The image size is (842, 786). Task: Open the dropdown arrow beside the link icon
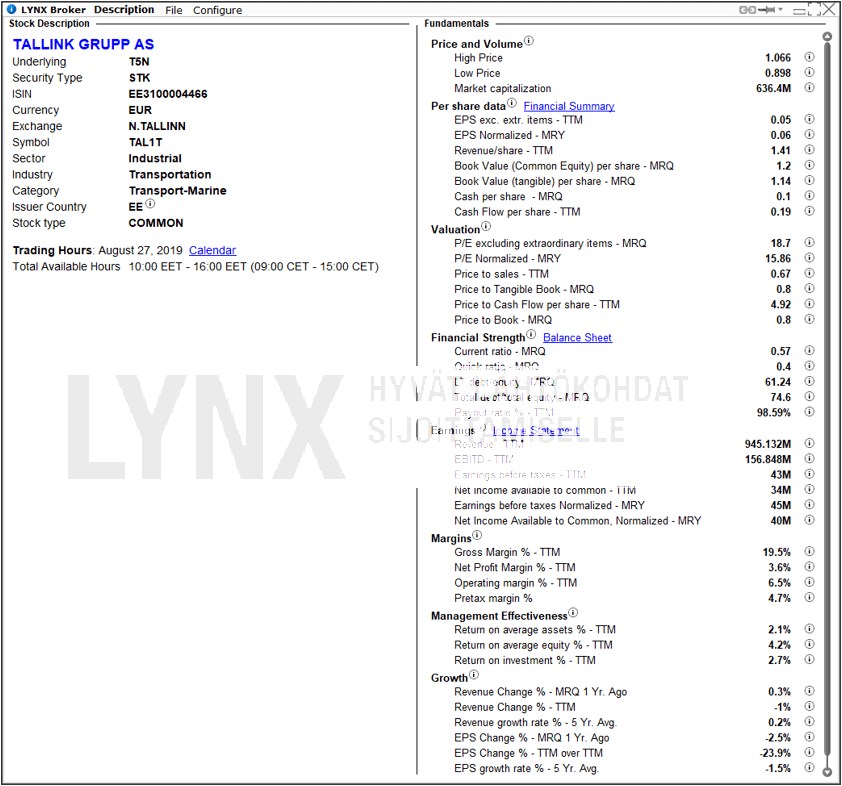[780, 9]
